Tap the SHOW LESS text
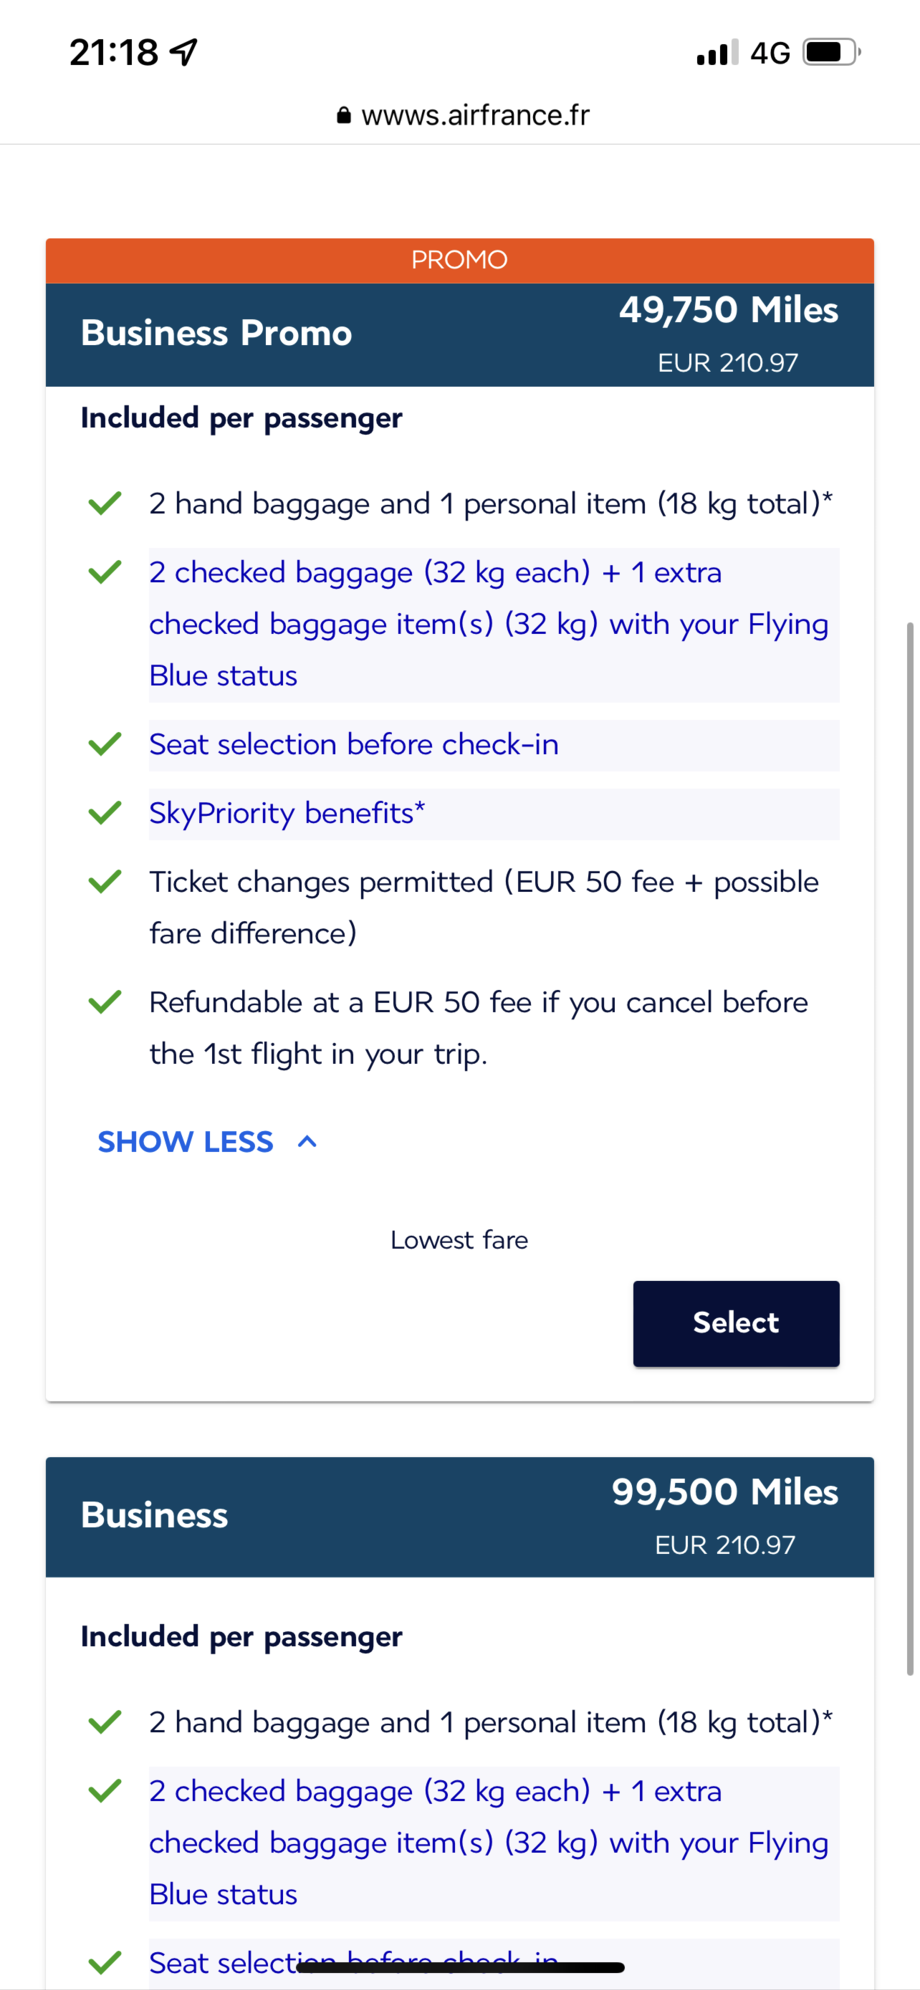The width and height of the screenshot is (920, 1990). point(185,1142)
